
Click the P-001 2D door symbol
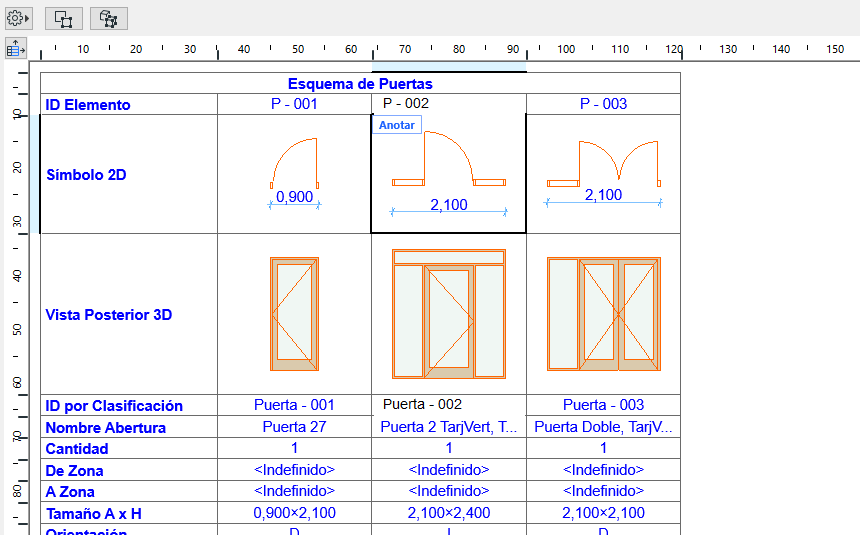tap(295, 163)
